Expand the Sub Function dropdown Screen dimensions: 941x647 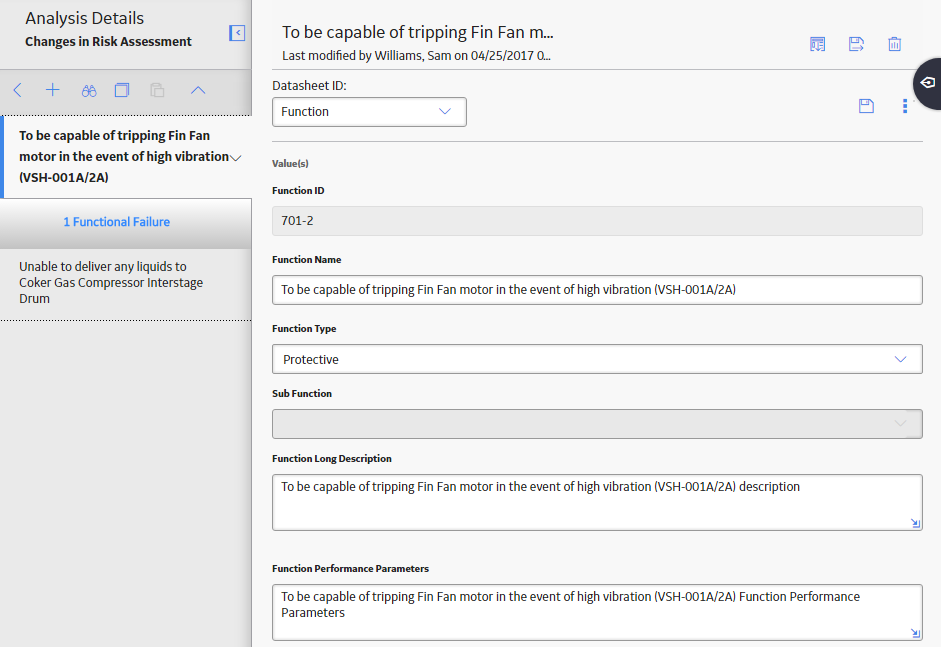click(x=597, y=424)
